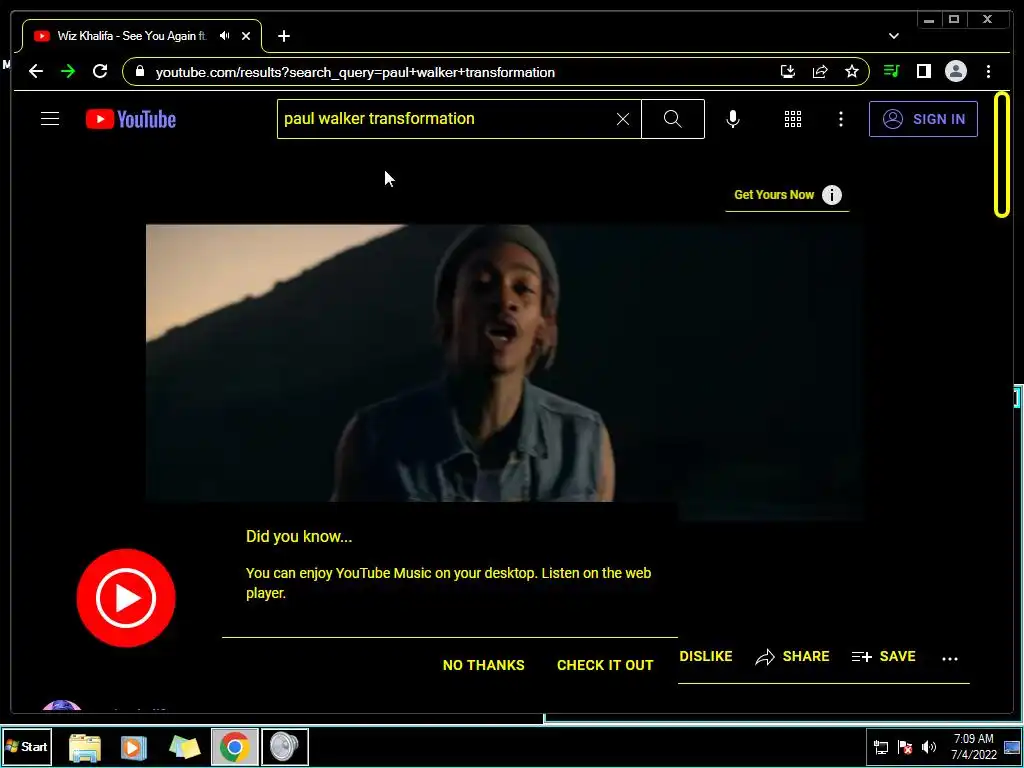This screenshot has width=1024, height=768.
Task: Go back with the browser back arrow
Action: tap(36, 71)
